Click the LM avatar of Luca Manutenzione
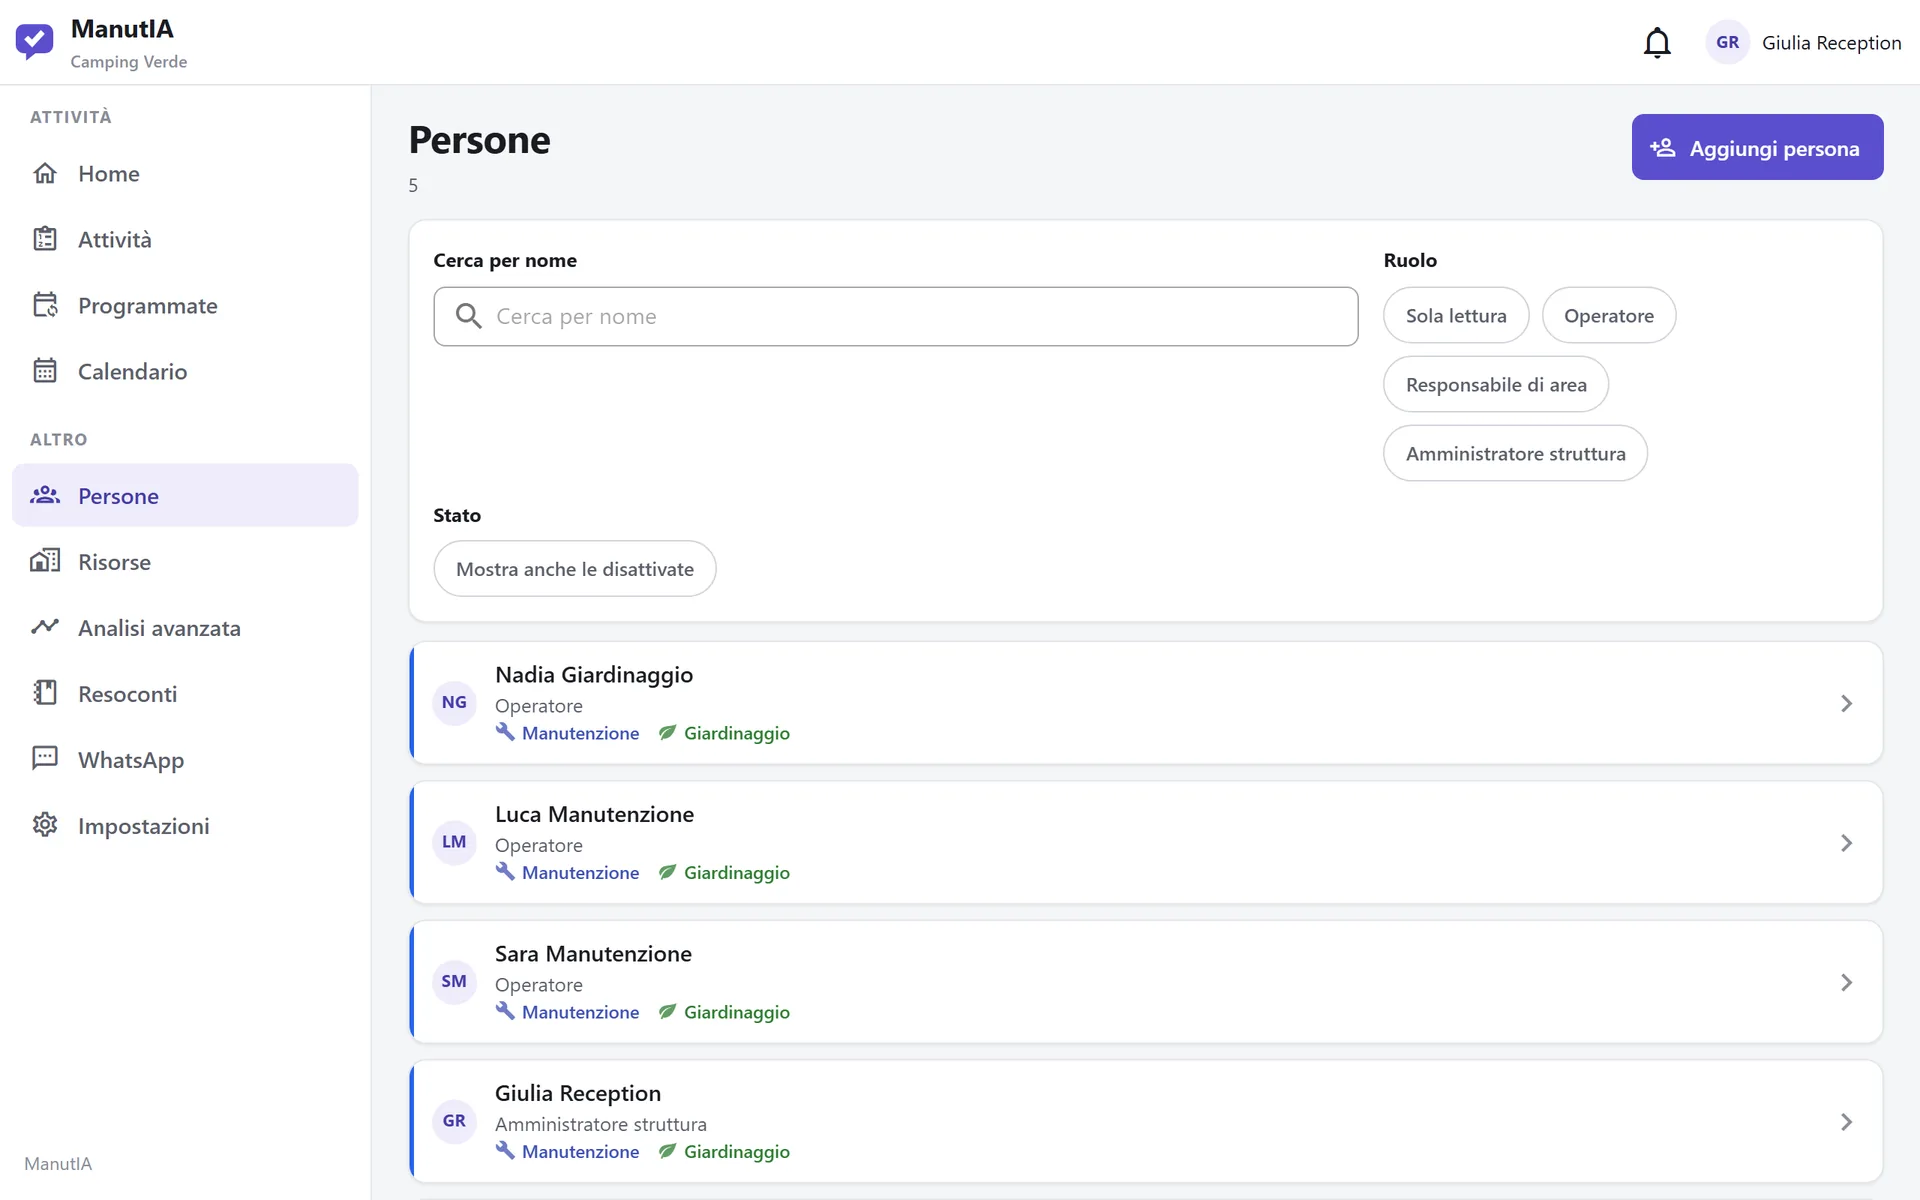 pyautogui.click(x=454, y=842)
